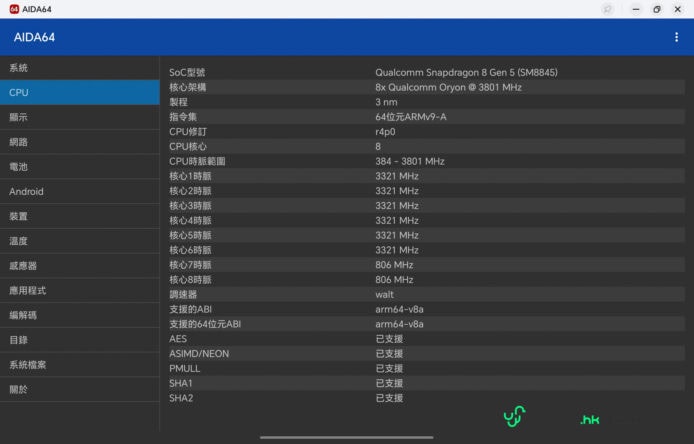
Task: Click the 核心8時脈 row label
Action: coord(190,280)
